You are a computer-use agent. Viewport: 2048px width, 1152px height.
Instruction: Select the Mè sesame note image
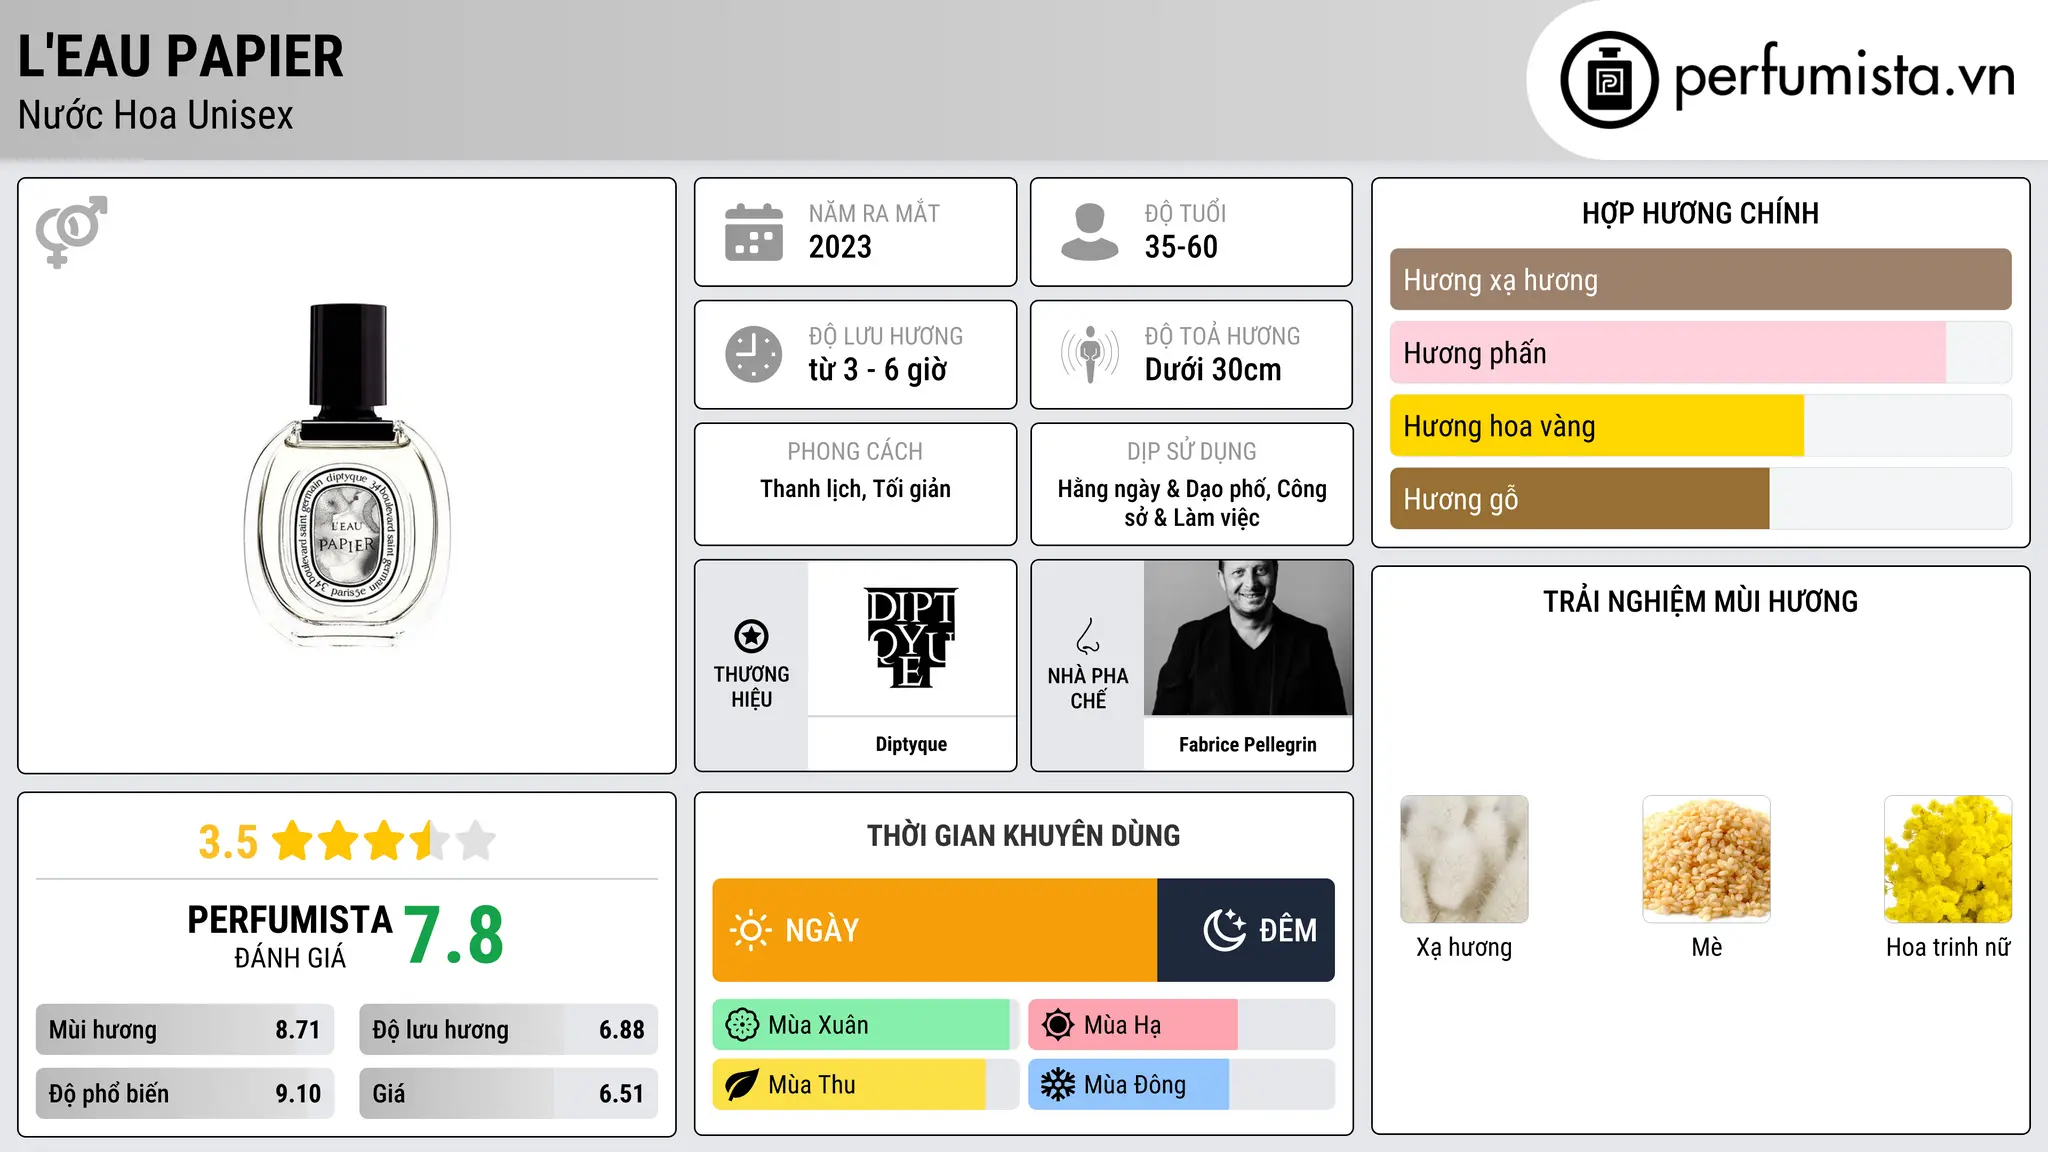[x=1706, y=859]
